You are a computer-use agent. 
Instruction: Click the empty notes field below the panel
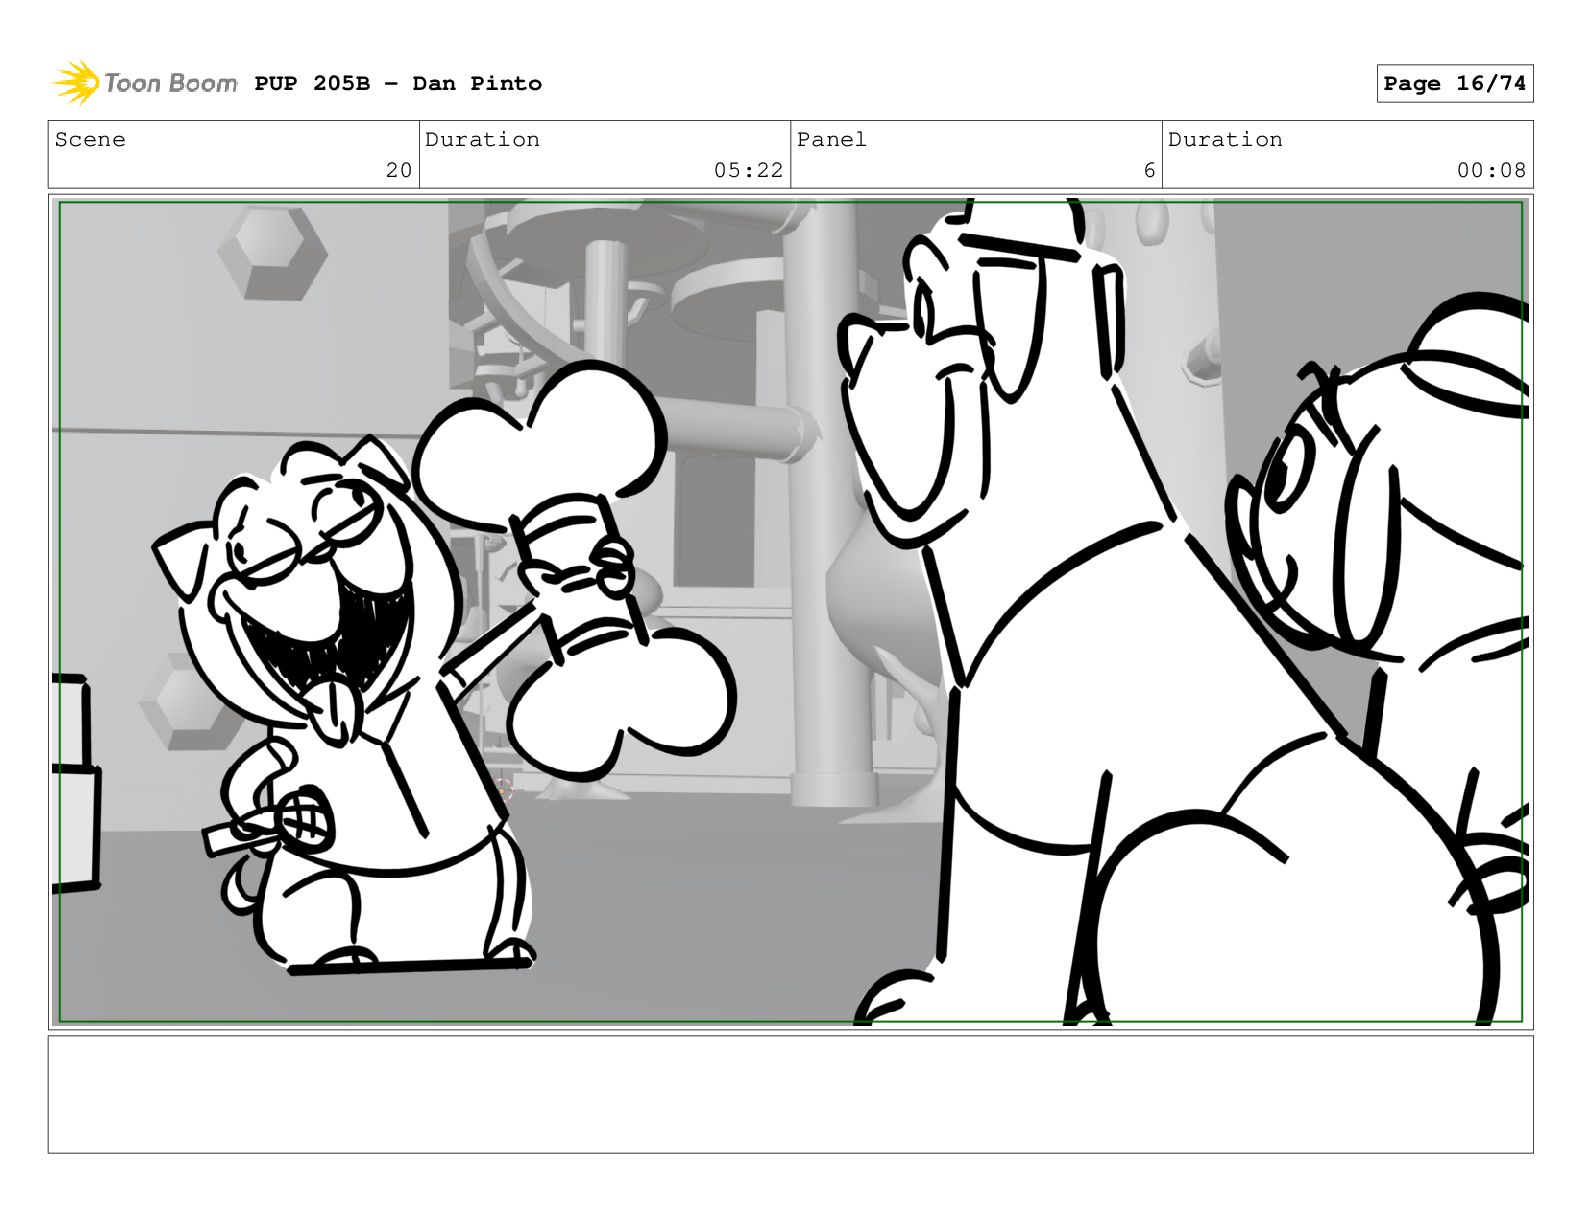pyautogui.click(x=791, y=1094)
